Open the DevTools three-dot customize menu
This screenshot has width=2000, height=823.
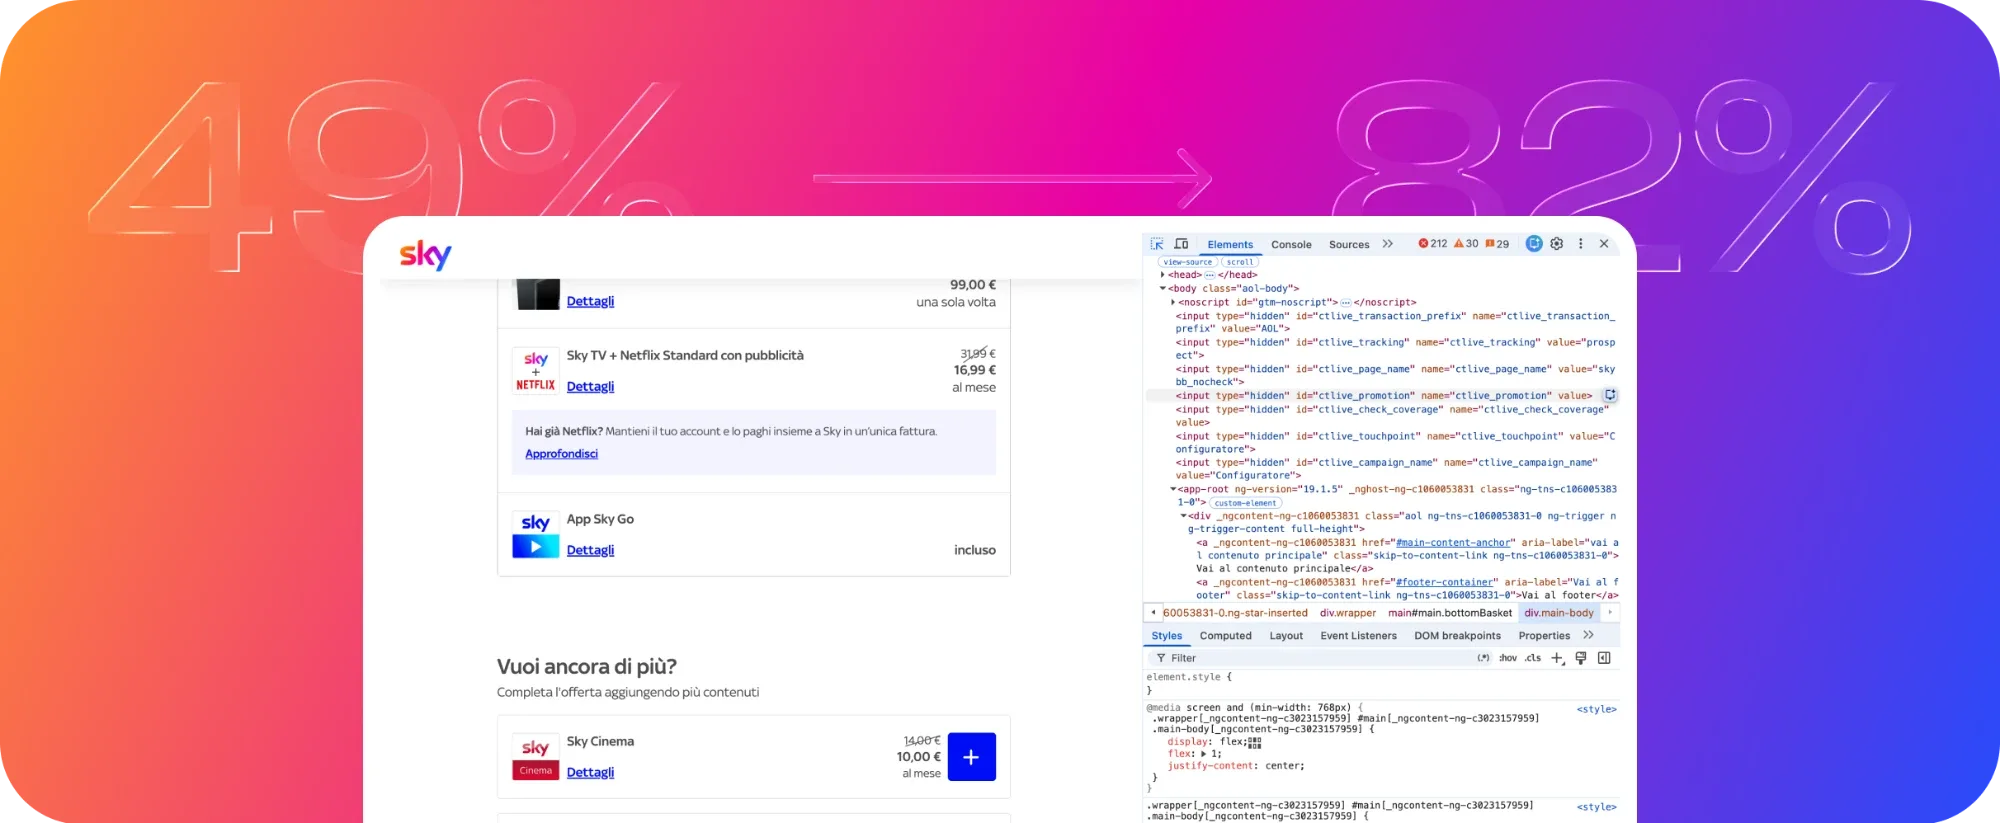pyautogui.click(x=1581, y=244)
